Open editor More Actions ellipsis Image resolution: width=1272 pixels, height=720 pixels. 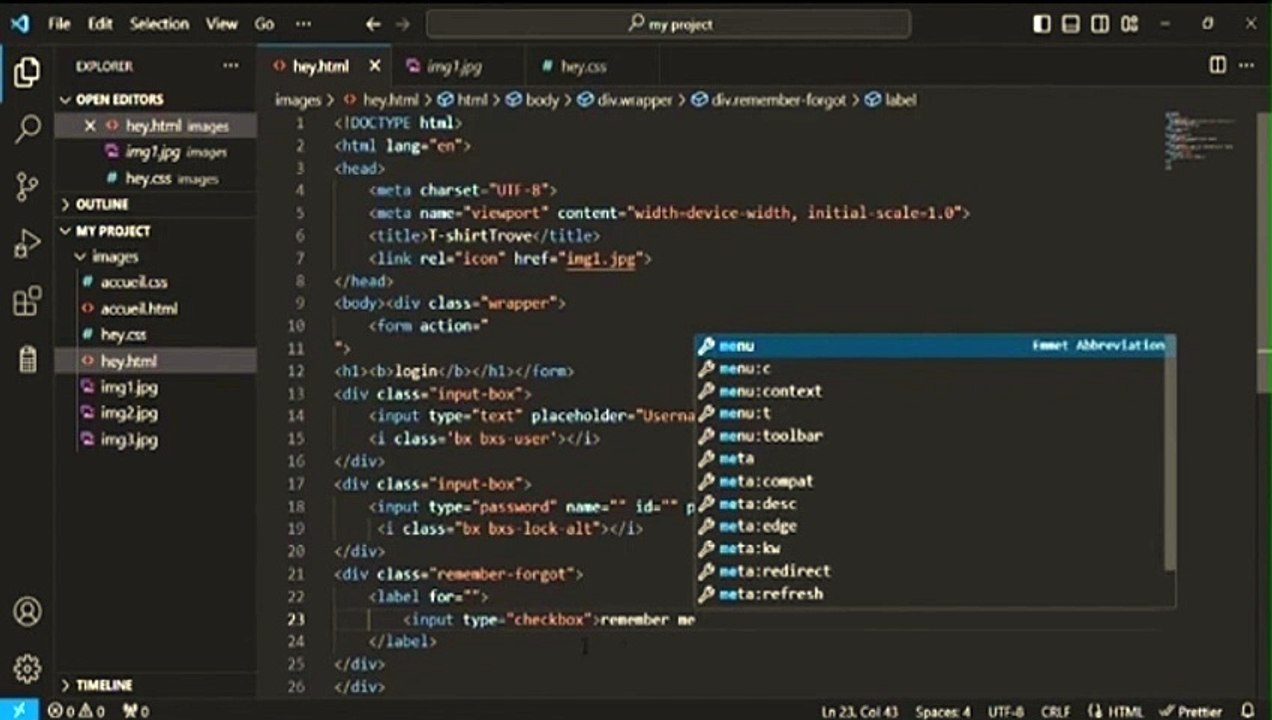1248,65
